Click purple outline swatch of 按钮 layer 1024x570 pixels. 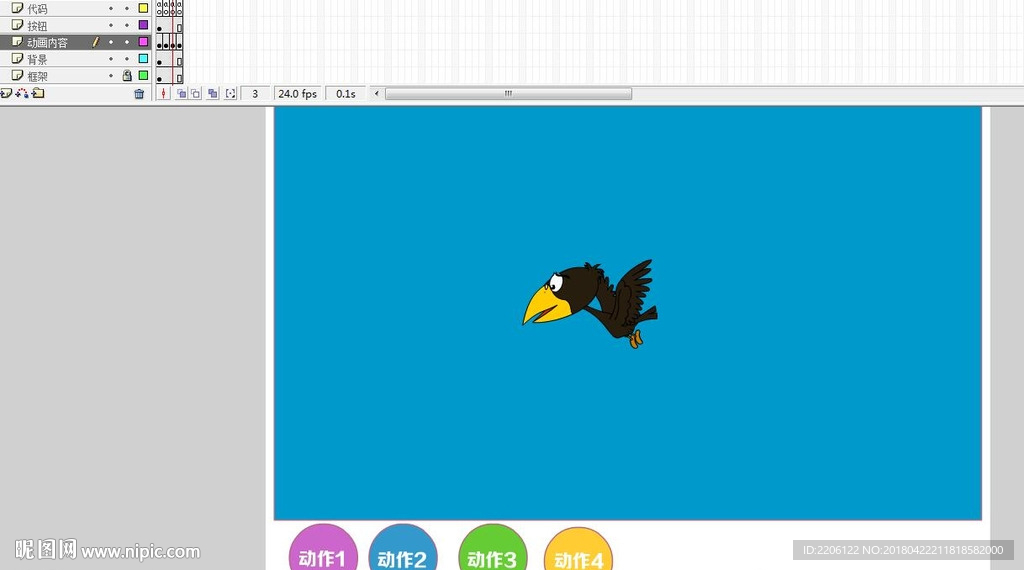point(143,25)
